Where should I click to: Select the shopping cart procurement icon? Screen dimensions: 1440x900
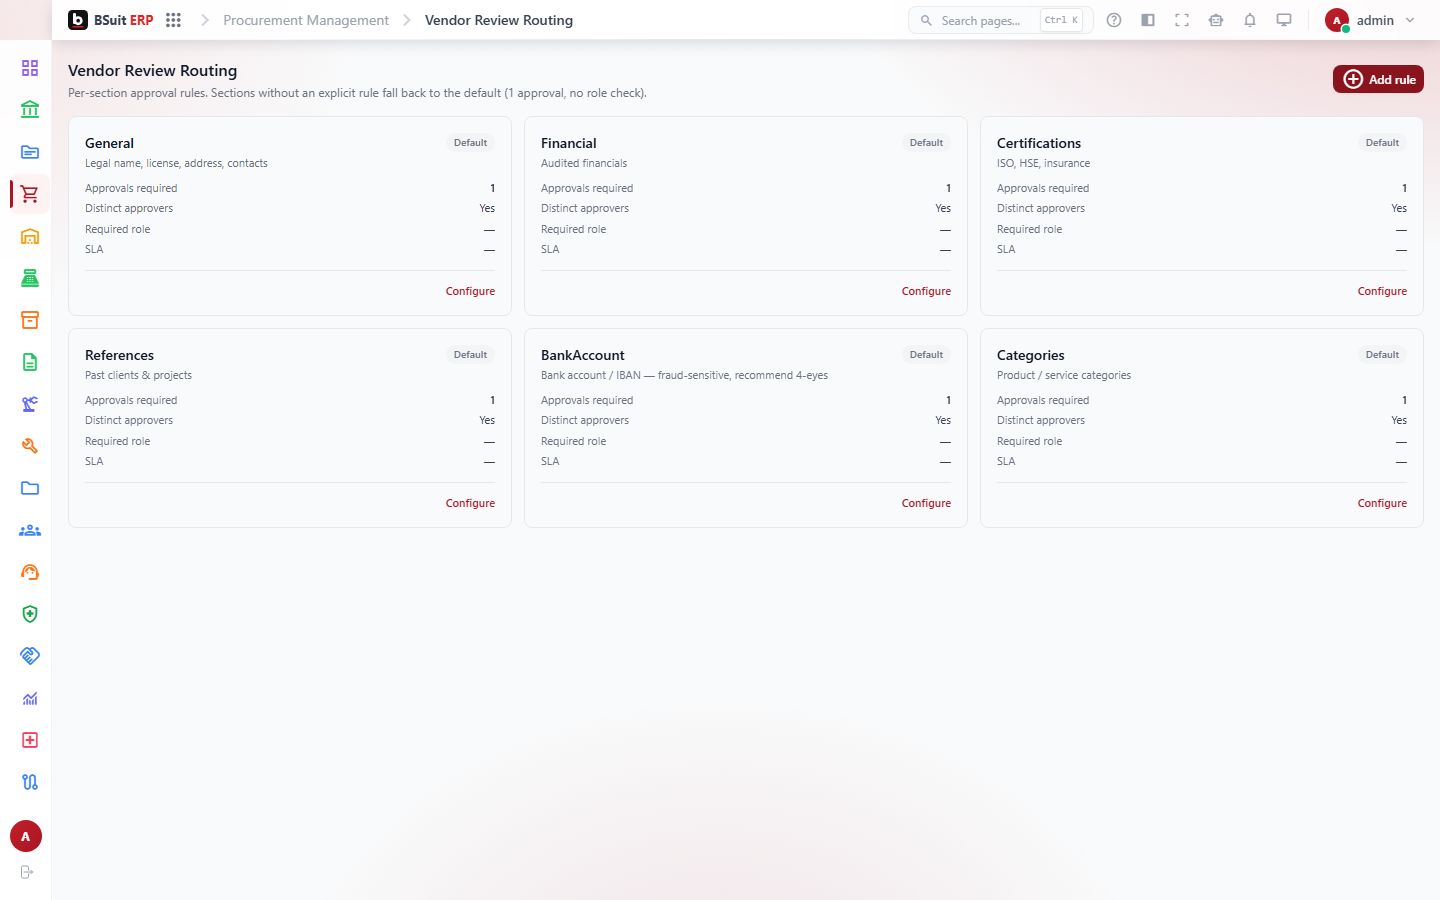coord(30,194)
